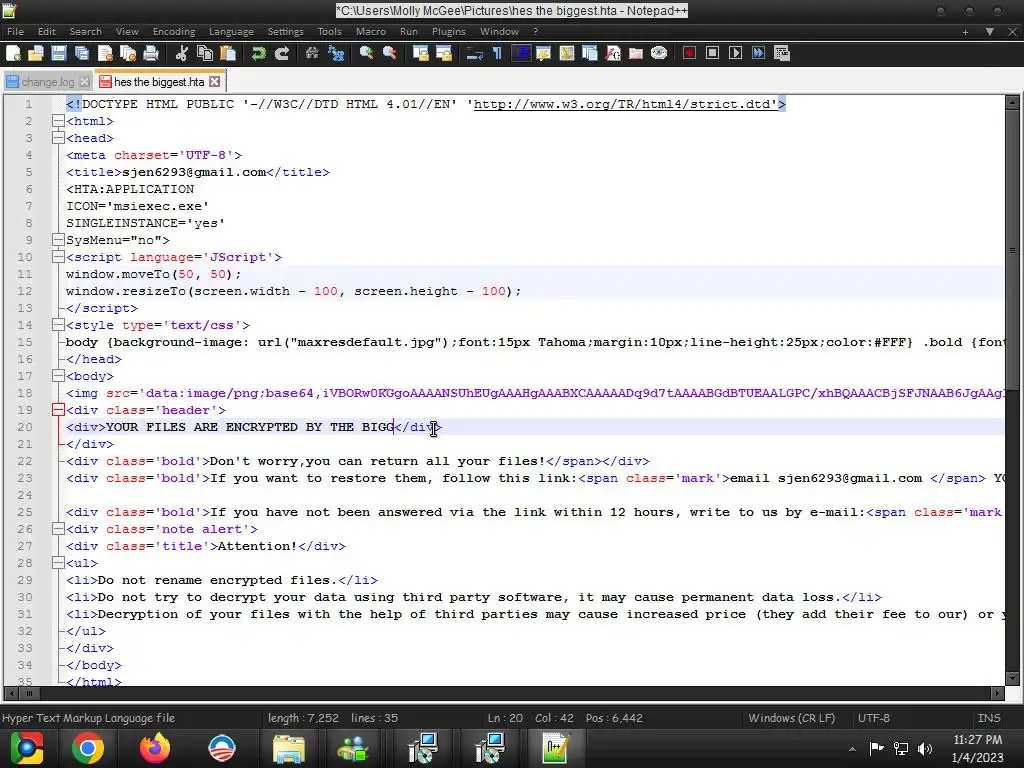
Task: Toggle Show All Characters pilcrow icon
Action: point(497,54)
